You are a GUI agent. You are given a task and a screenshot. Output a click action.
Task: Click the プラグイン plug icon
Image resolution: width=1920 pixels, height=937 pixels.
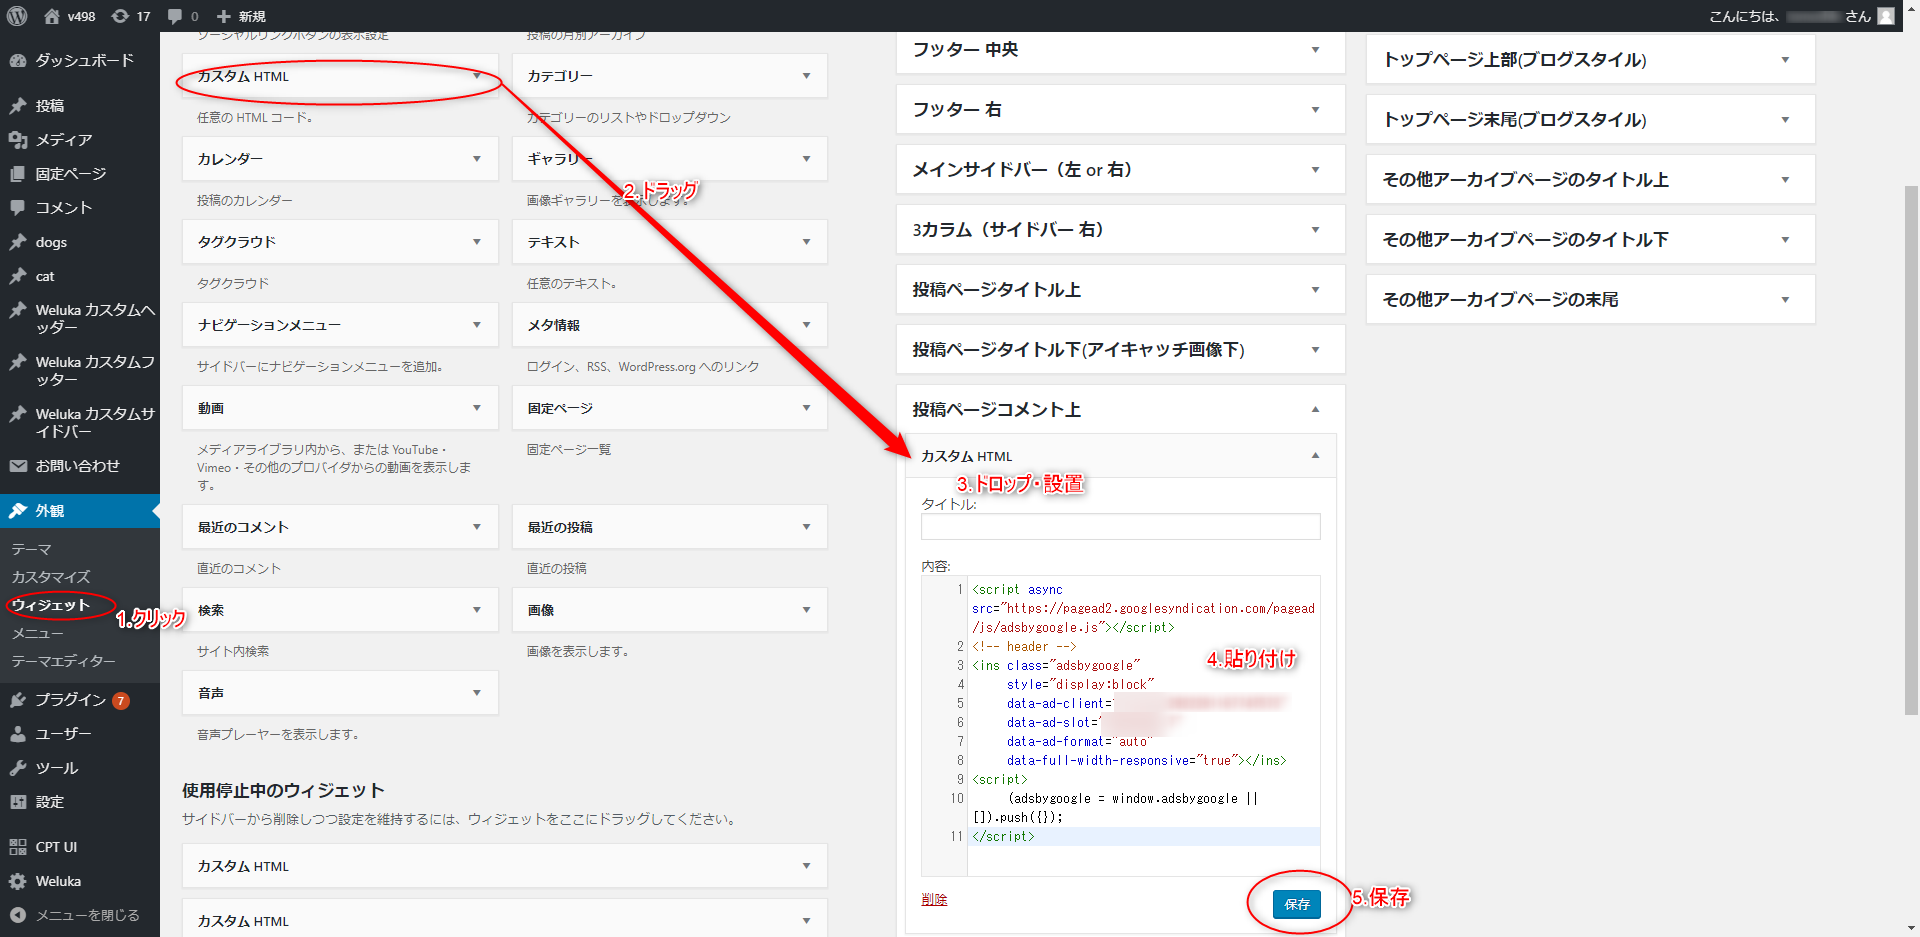coord(18,700)
